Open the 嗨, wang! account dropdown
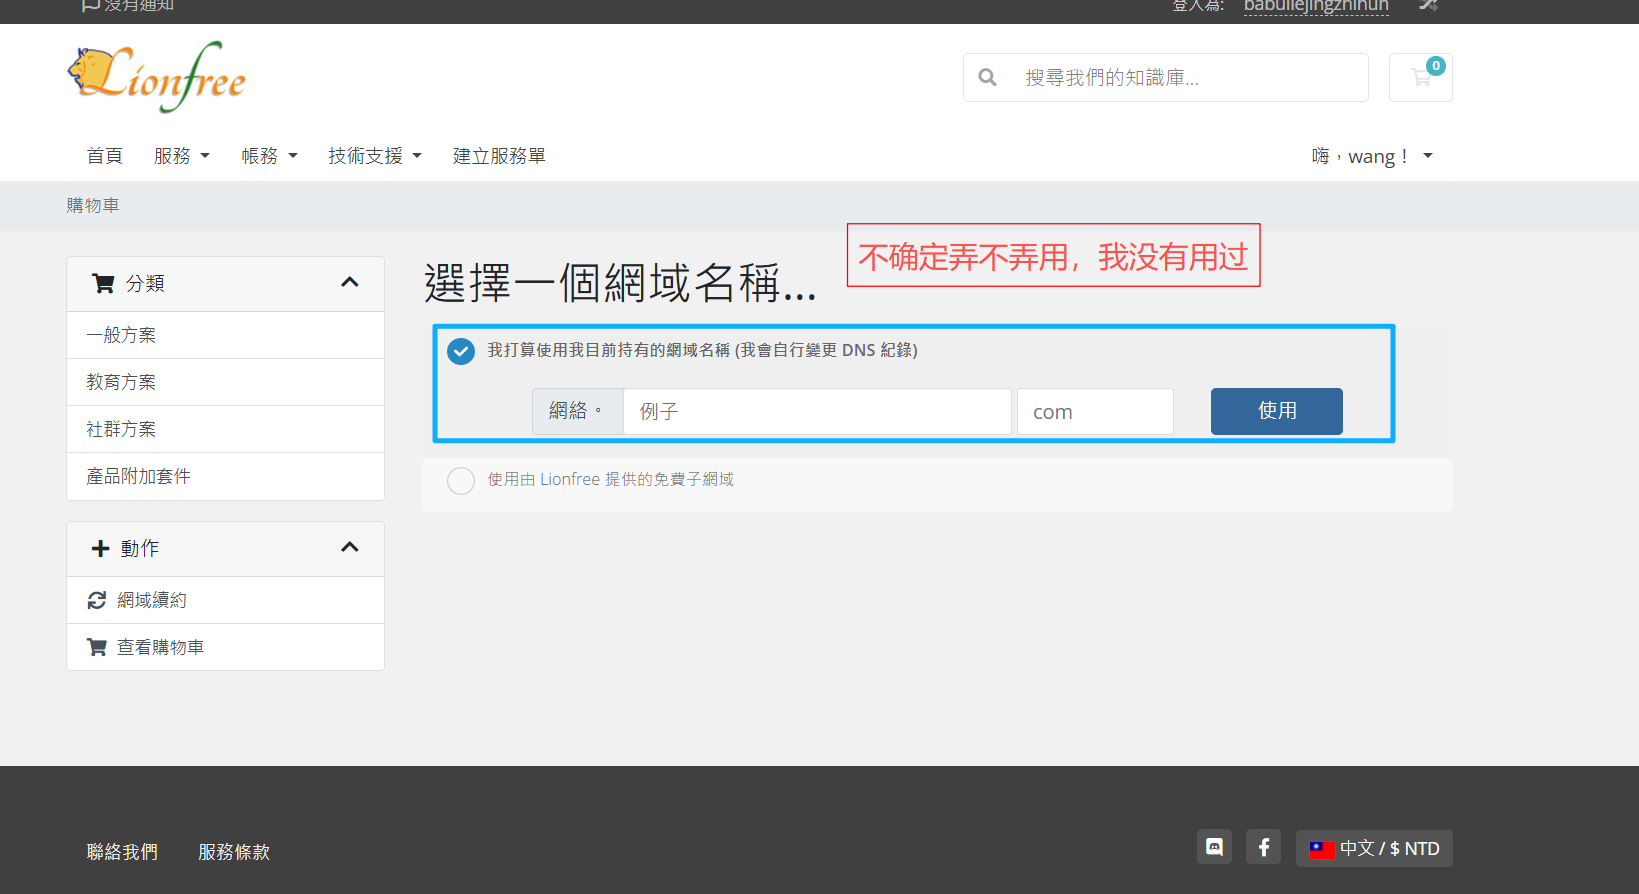Viewport: 1639px width, 894px height. pos(1372,156)
